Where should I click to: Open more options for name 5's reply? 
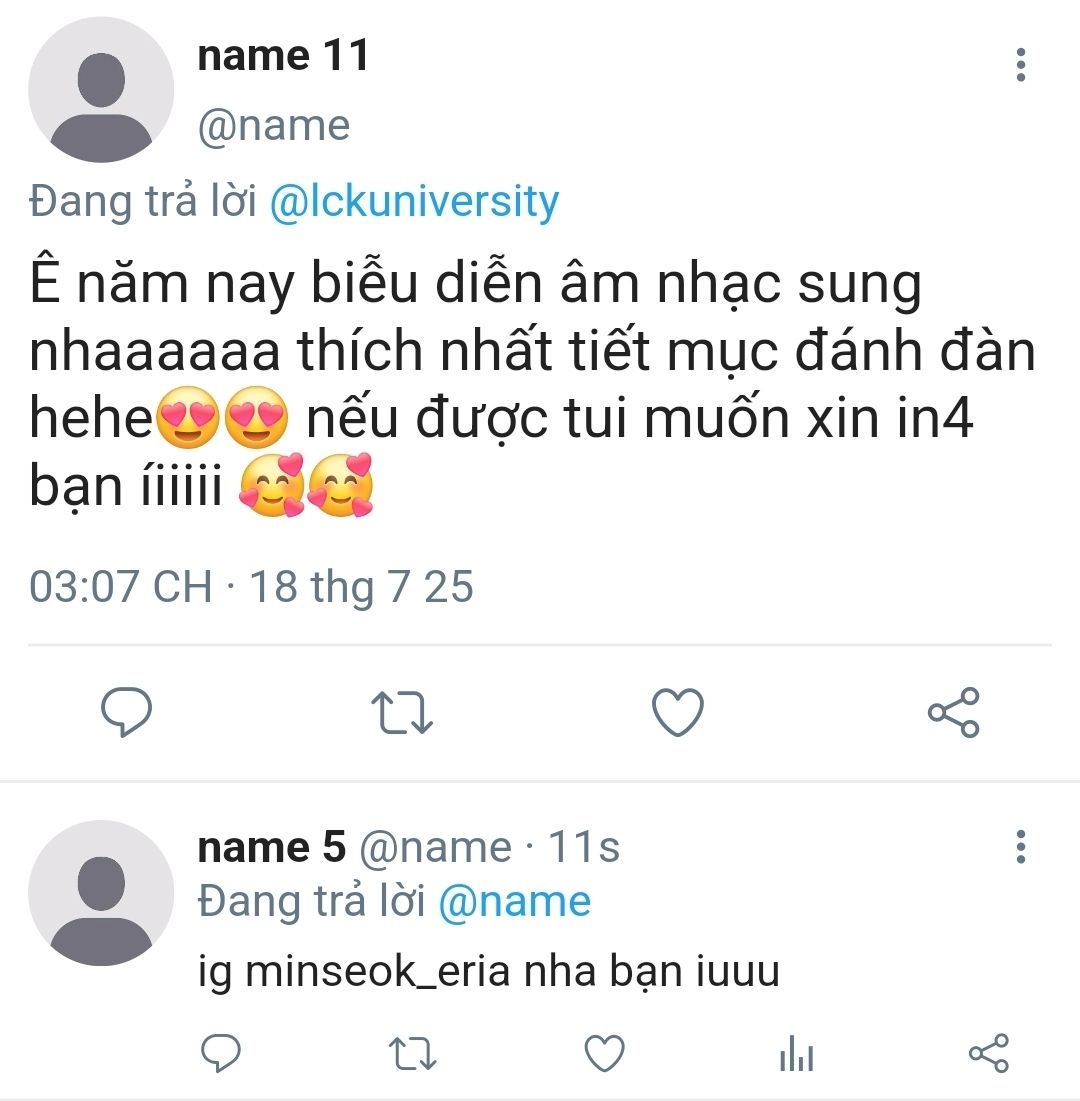pos(1020,847)
